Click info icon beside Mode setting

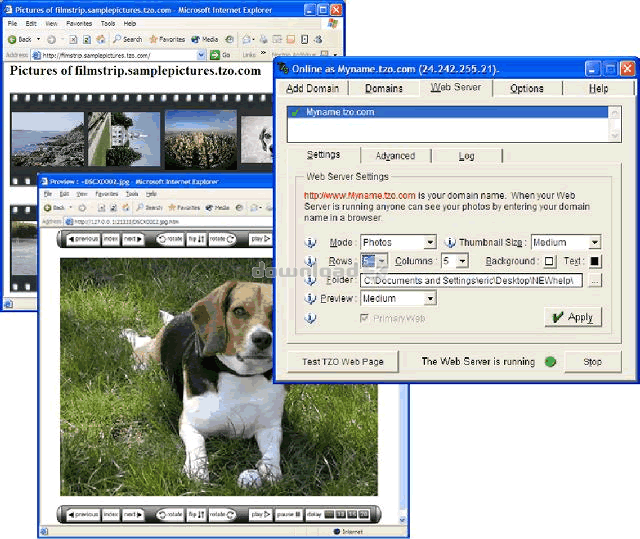pyautogui.click(x=310, y=242)
